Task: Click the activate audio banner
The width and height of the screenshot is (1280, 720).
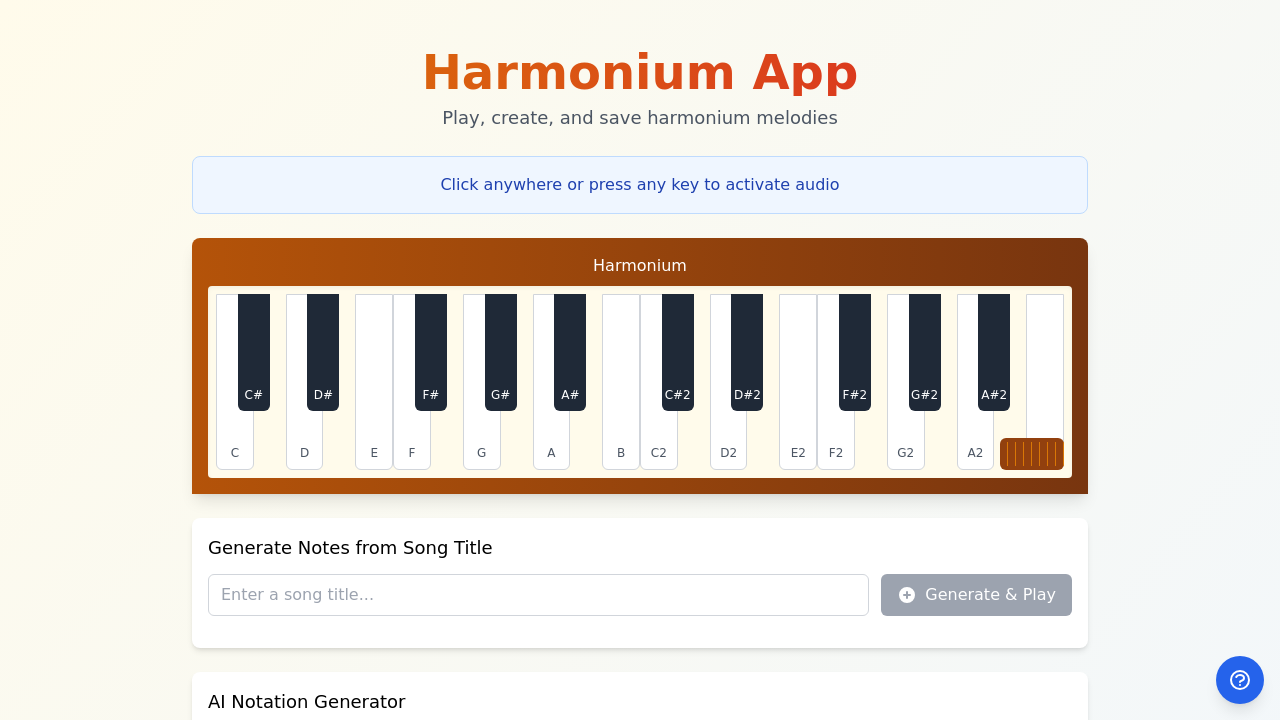Action: pos(640,185)
